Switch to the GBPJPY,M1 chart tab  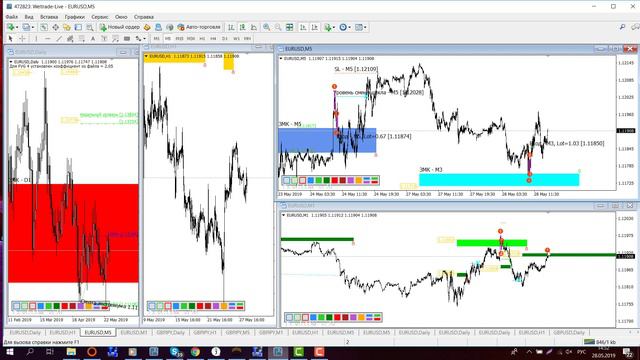[x=271, y=333]
